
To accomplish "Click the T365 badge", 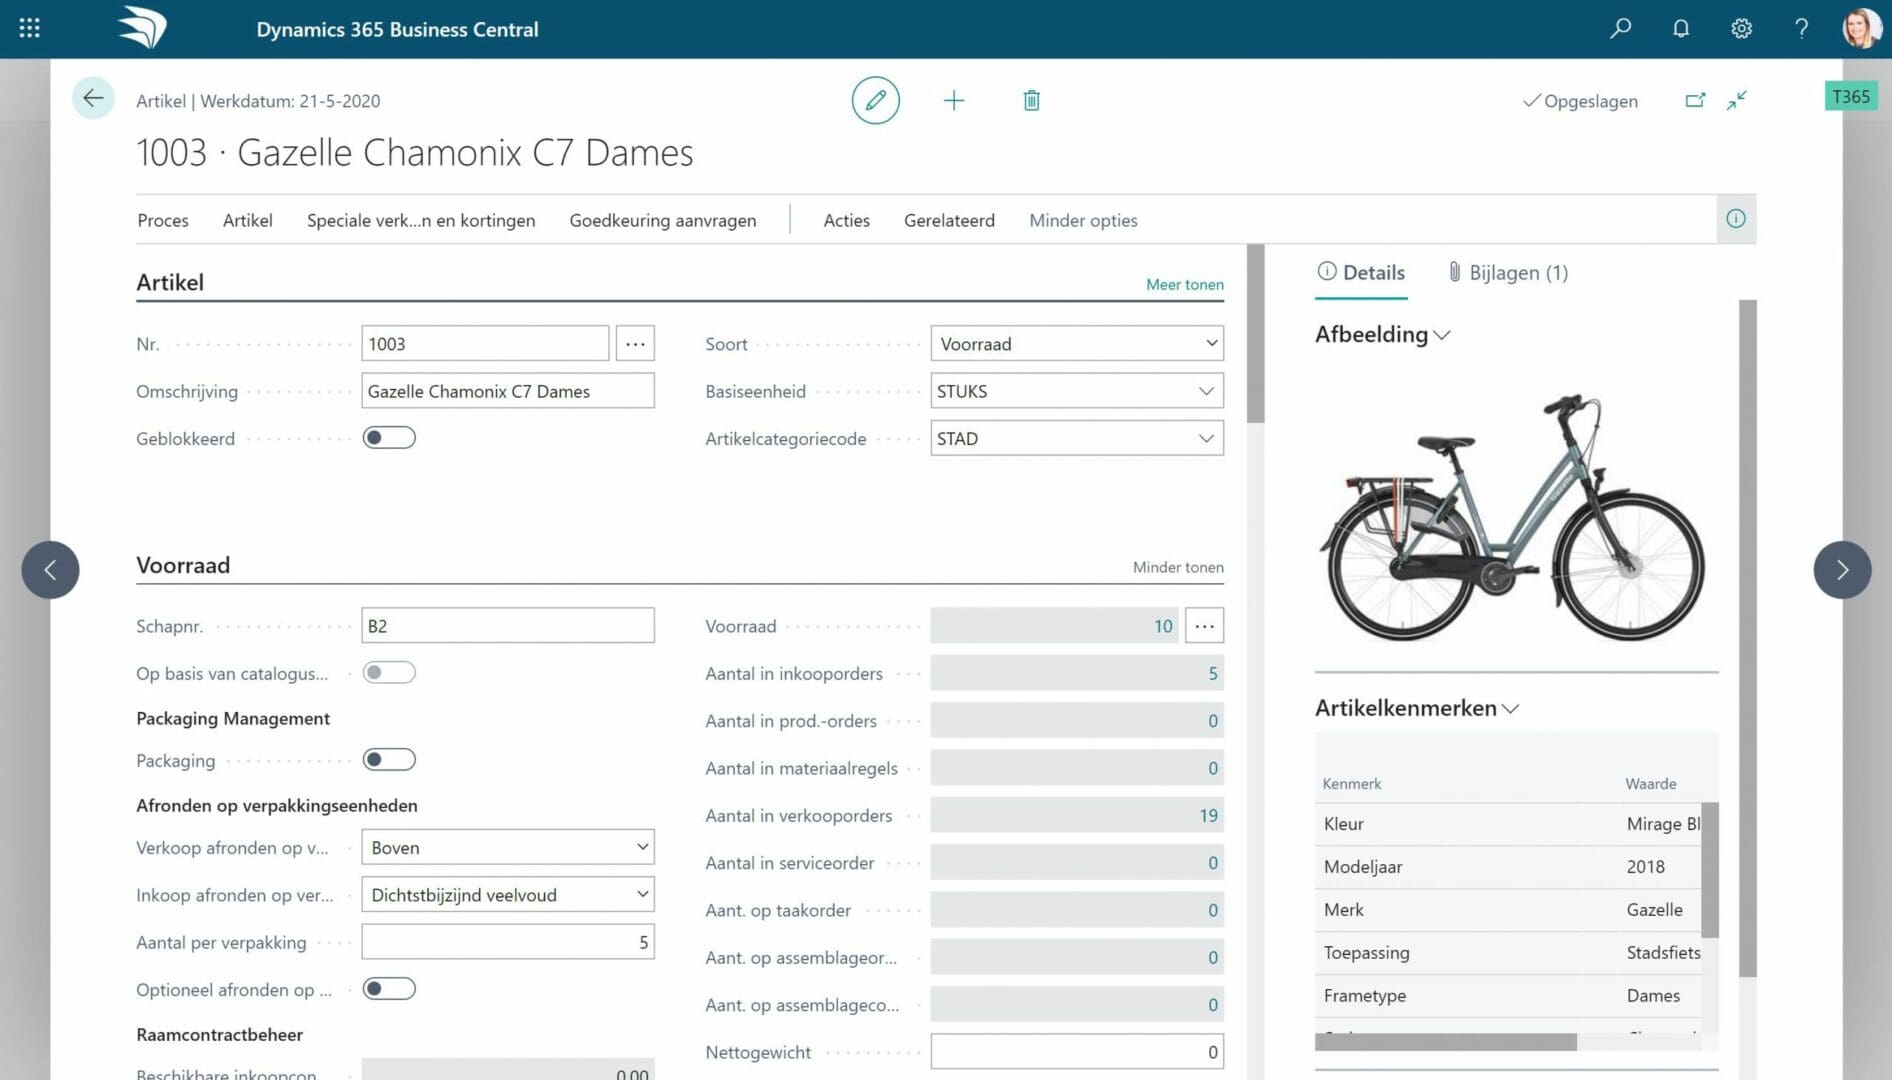I will [1851, 96].
